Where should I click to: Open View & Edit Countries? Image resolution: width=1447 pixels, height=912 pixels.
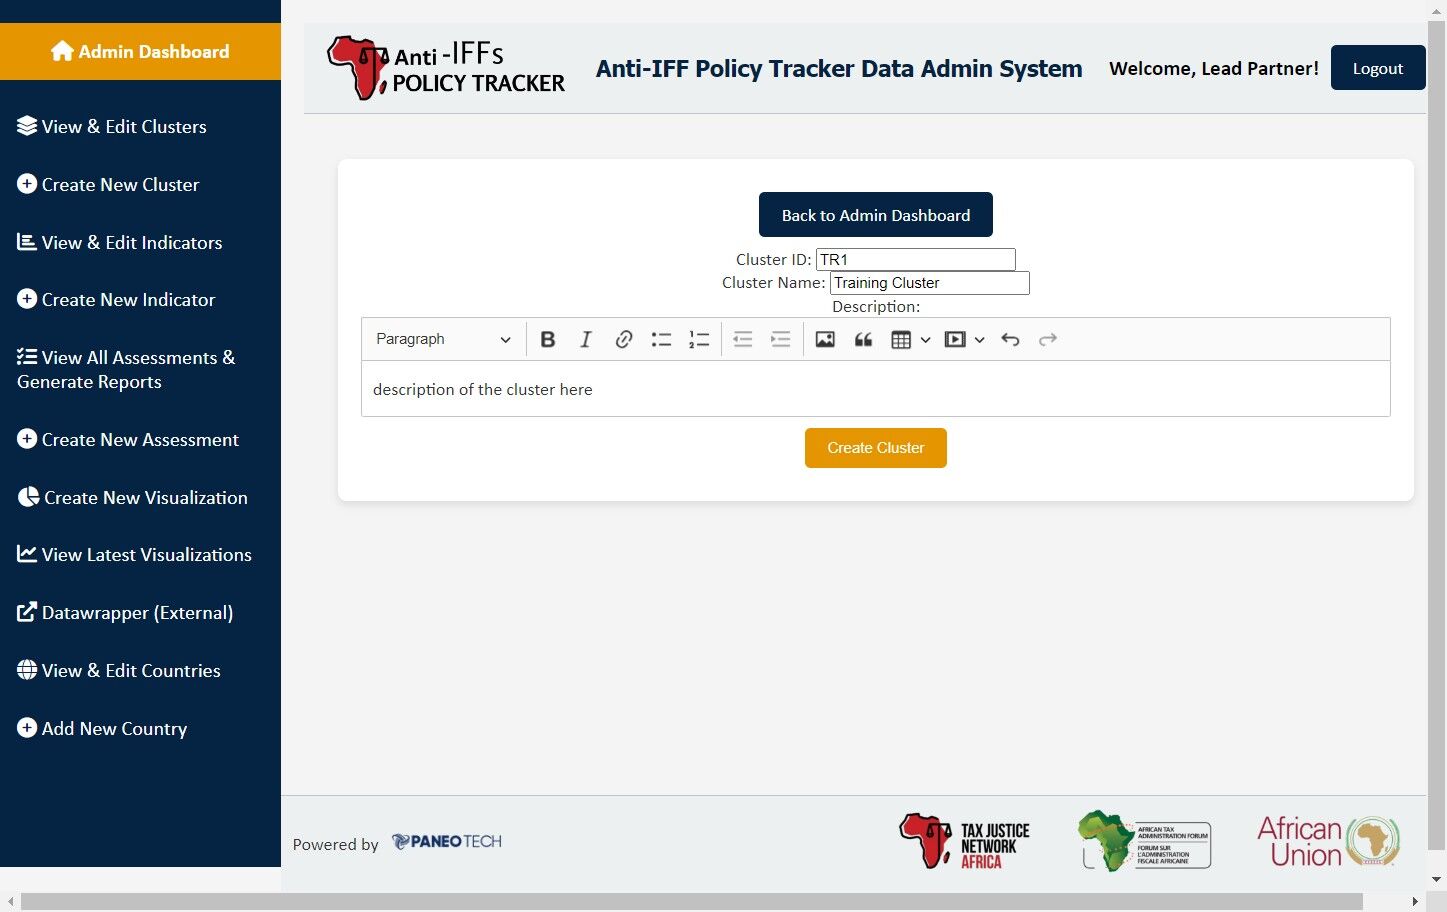pos(119,671)
